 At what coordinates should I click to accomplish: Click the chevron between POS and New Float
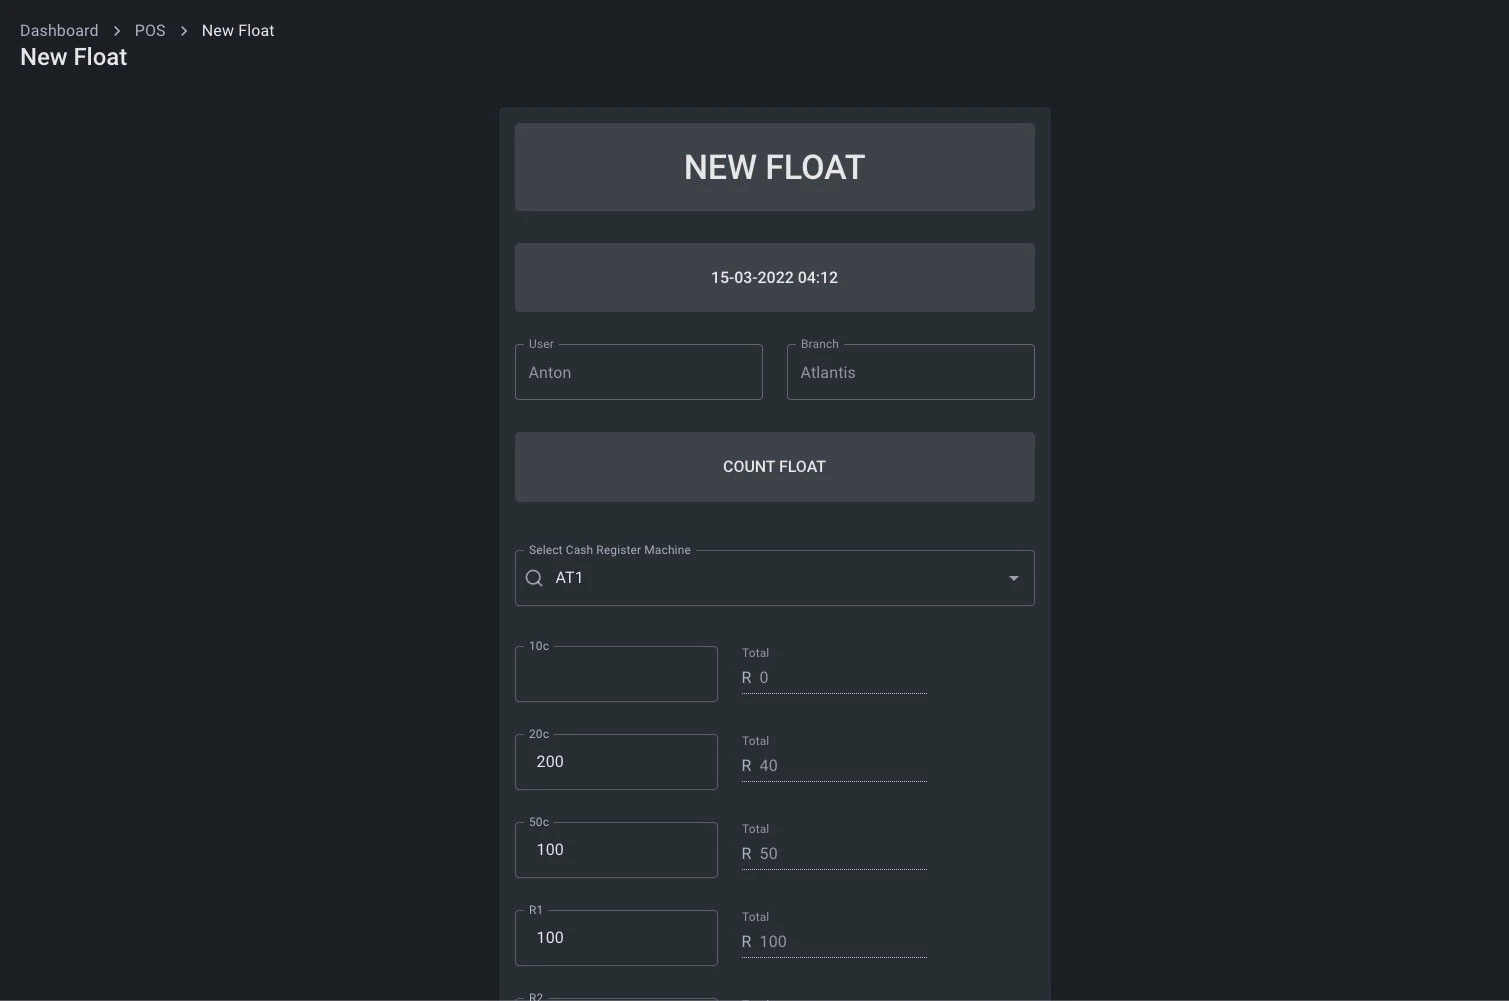tap(184, 31)
